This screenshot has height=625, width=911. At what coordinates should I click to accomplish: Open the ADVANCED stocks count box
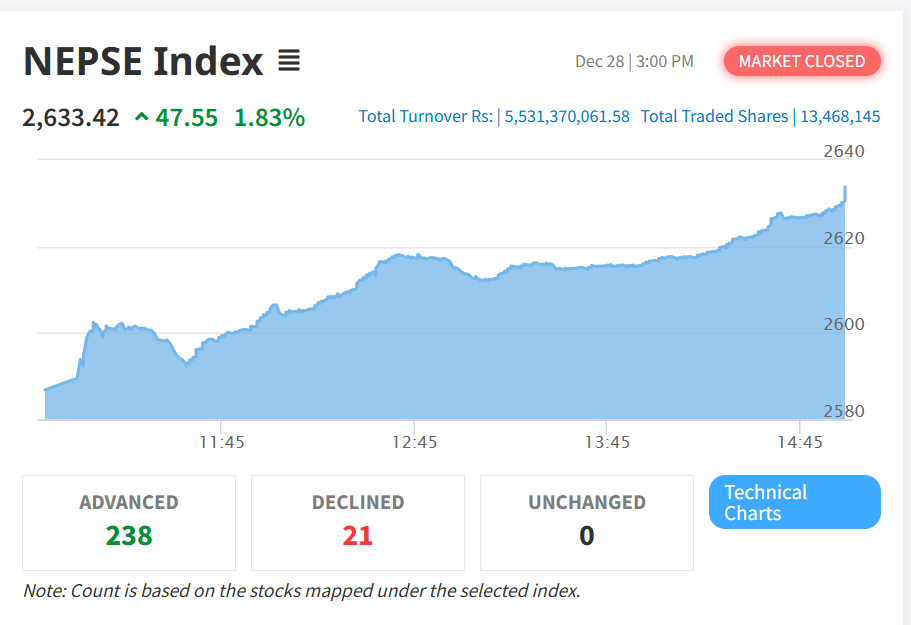pos(129,522)
